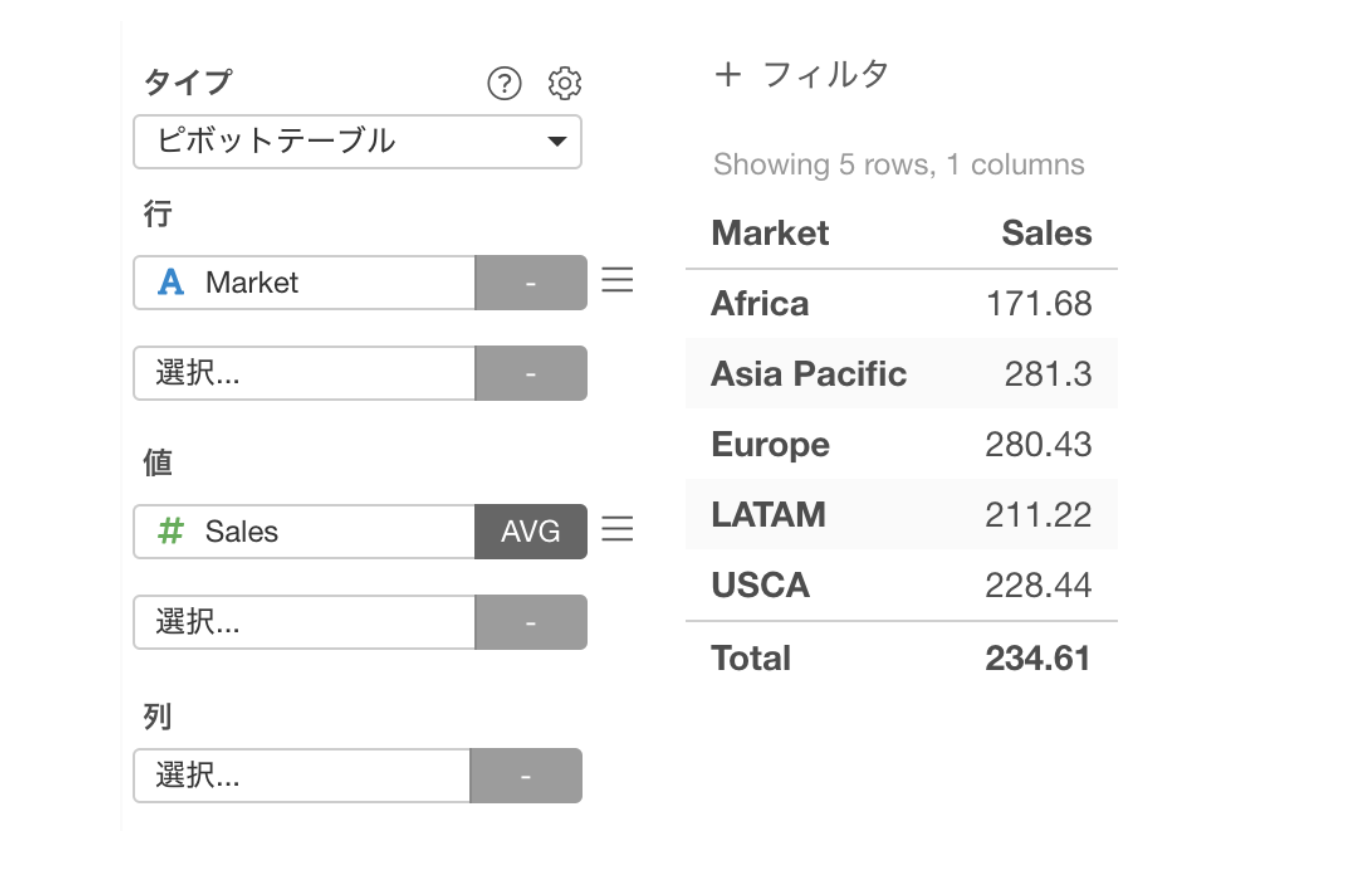Open the Market row column selector
Image resolution: width=1362 pixels, height=892 pixels.
point(304,283)
